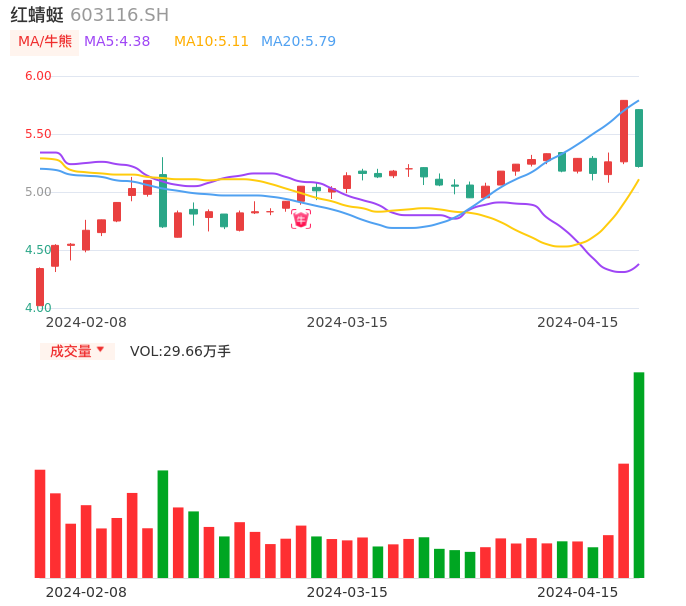Click the 4.00 price axis label

point(38,308)
